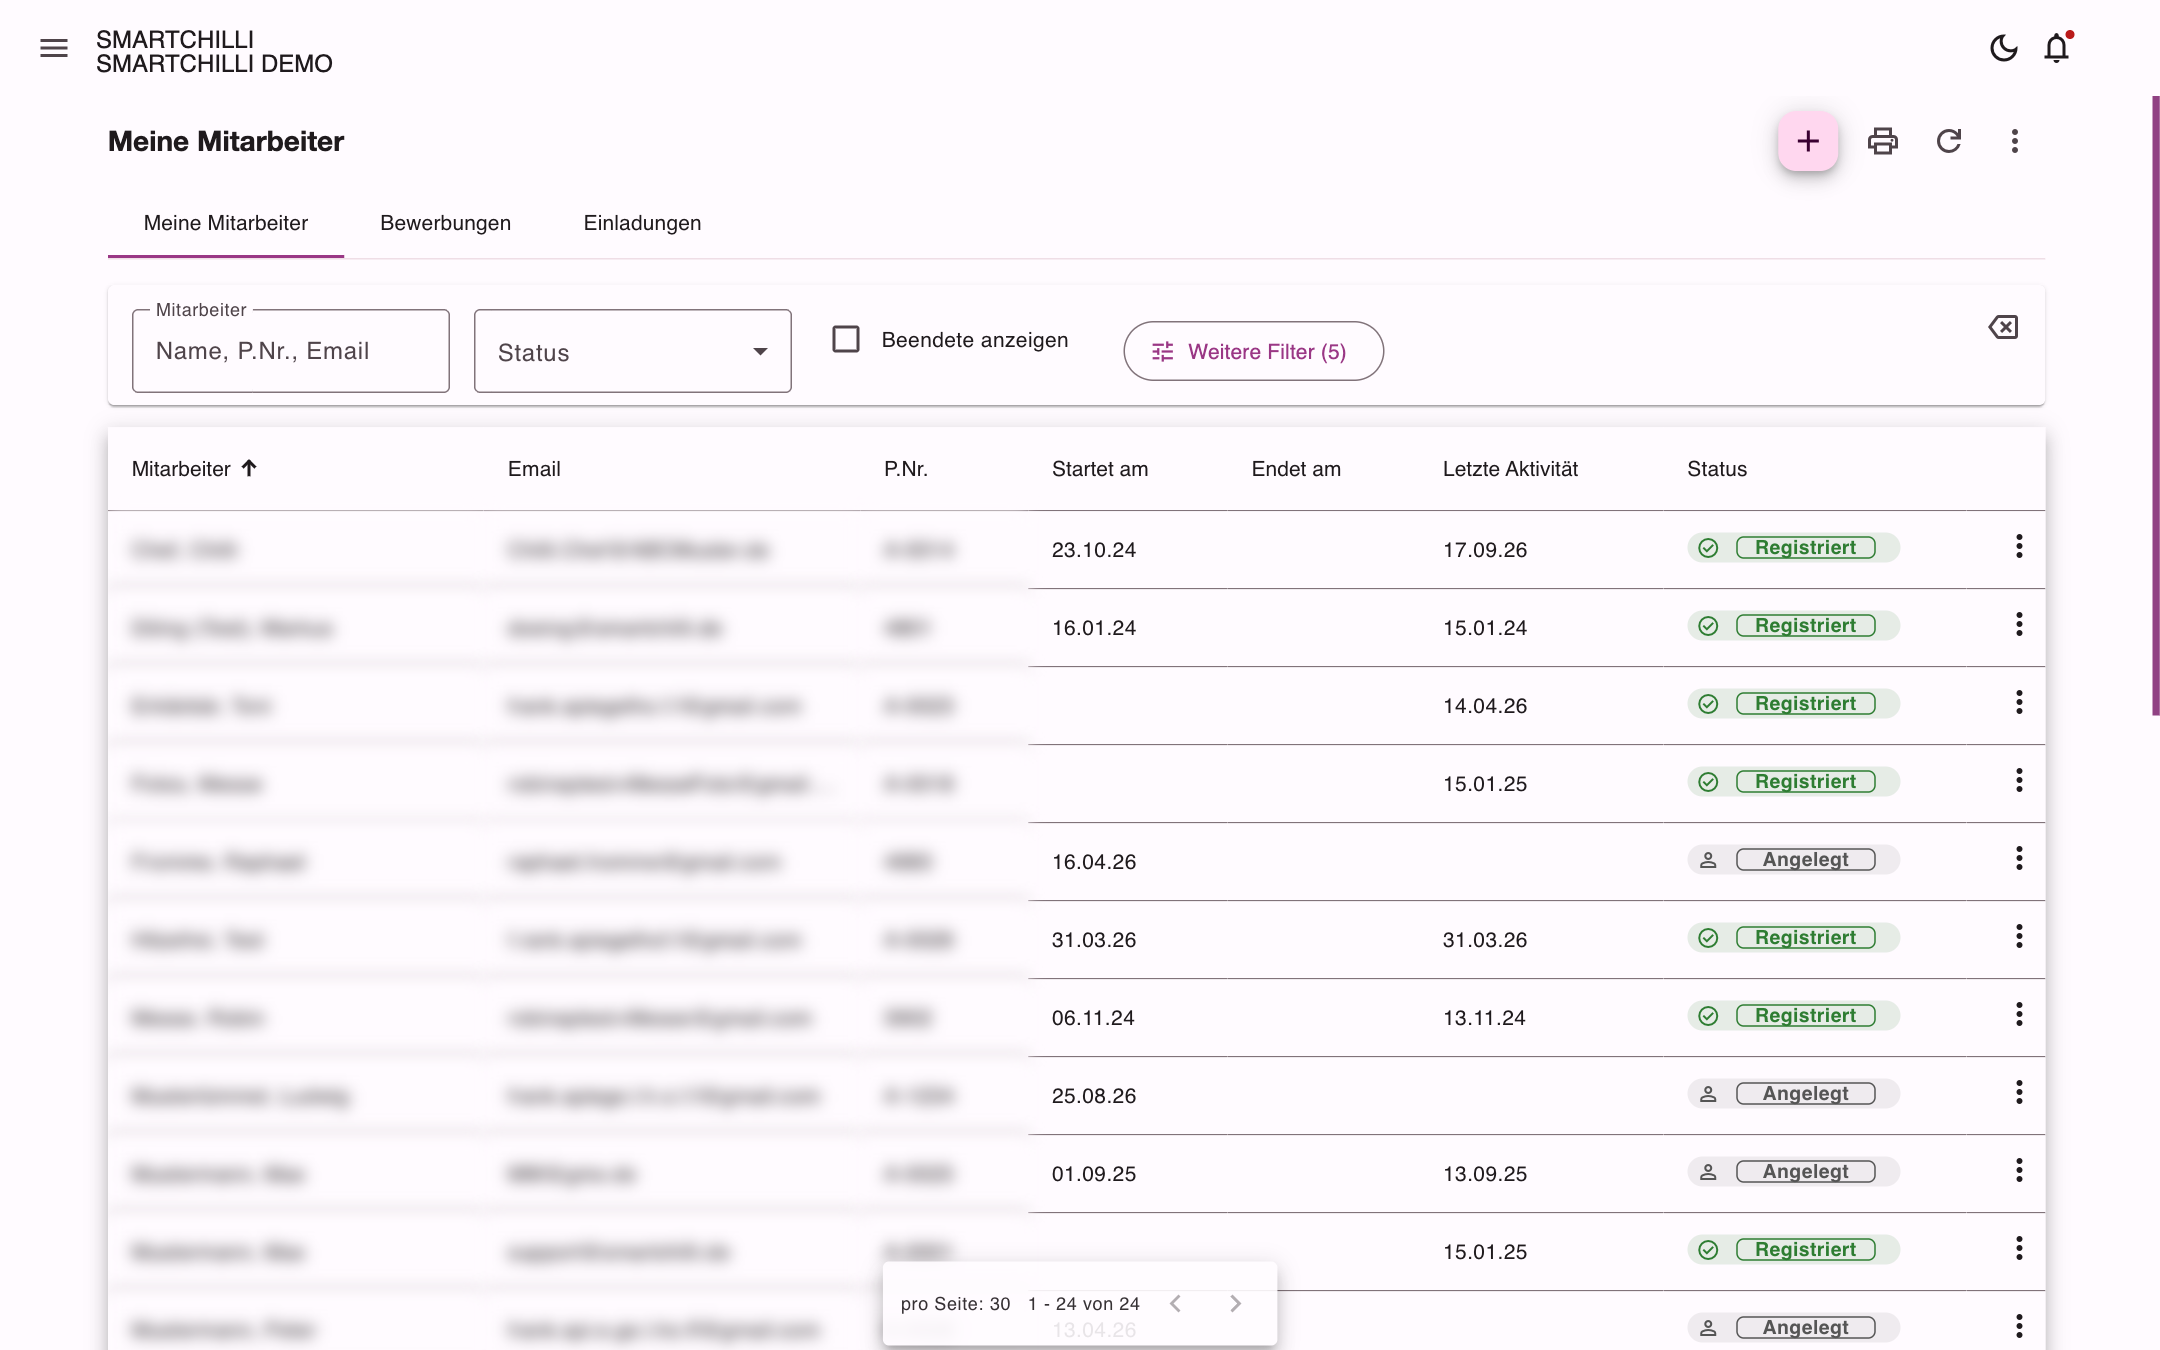Open row menu for 16.04.26 start entry
This screenshot has width=2160, height=1350.
tap(2019, 858)
